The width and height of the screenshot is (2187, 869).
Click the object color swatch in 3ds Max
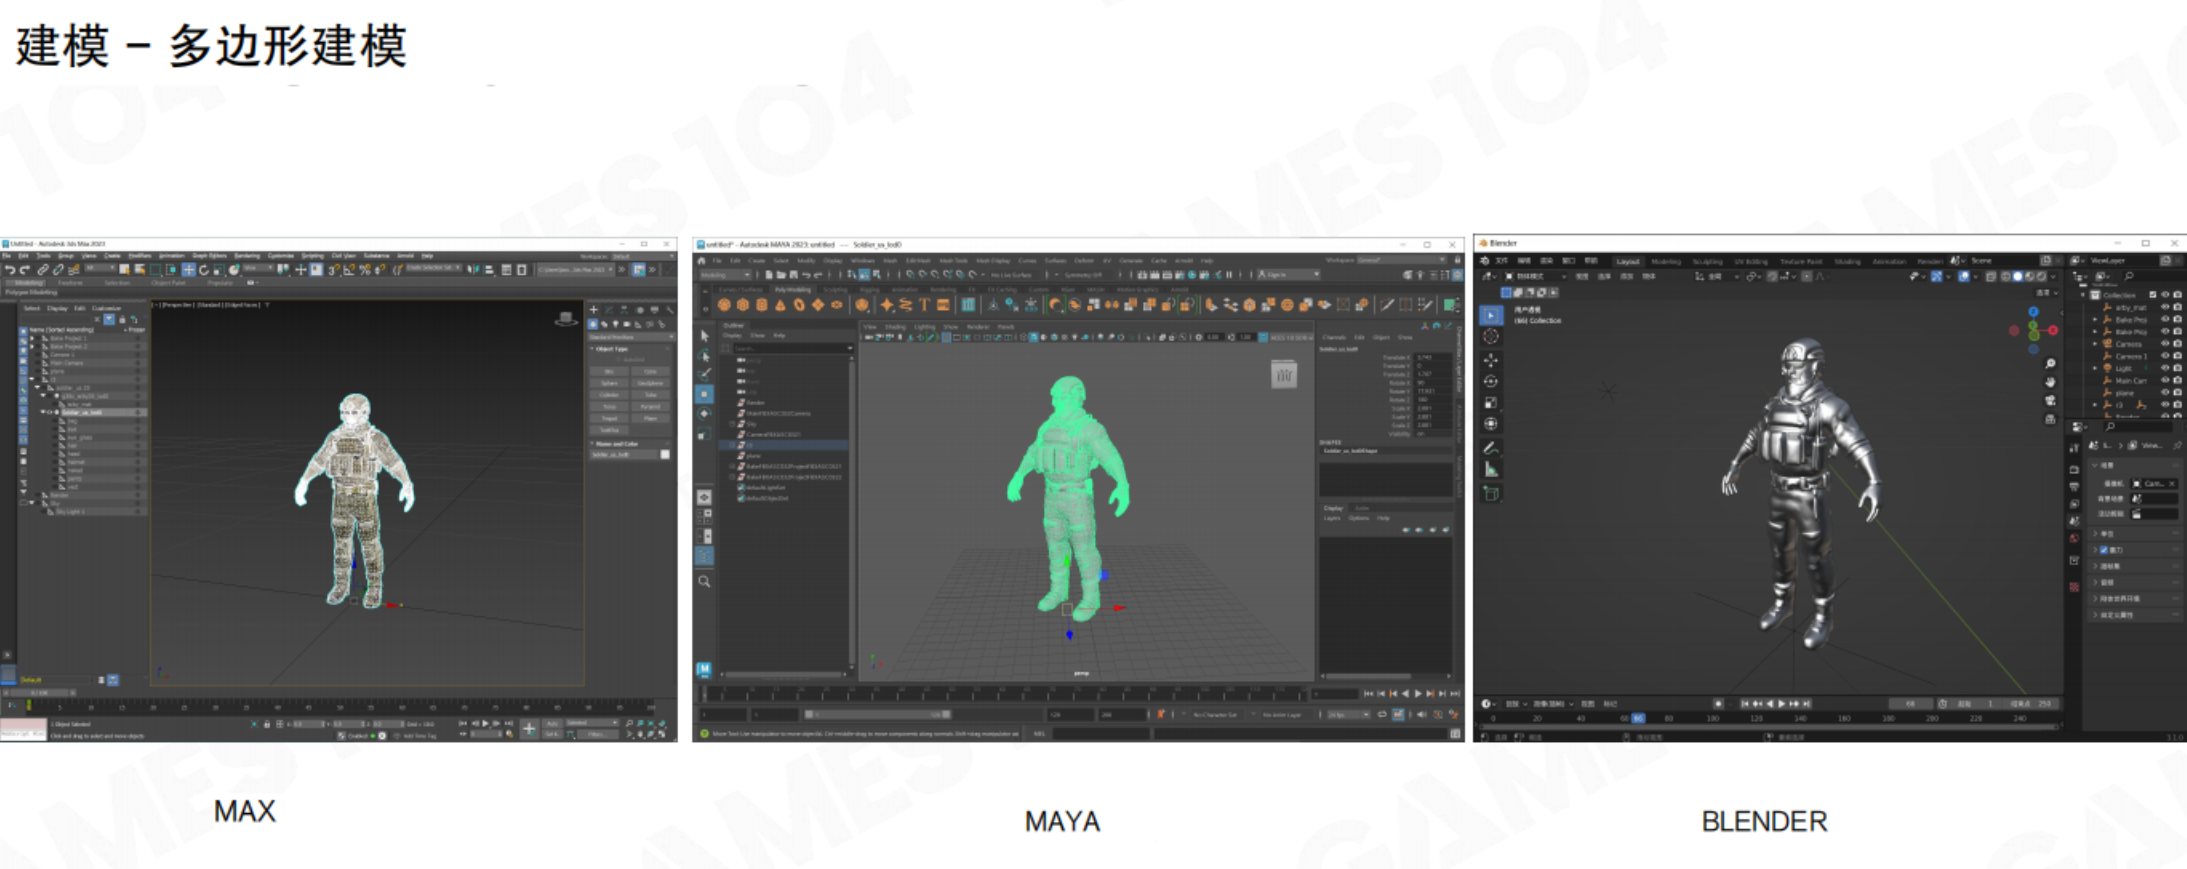pos(665,455)
